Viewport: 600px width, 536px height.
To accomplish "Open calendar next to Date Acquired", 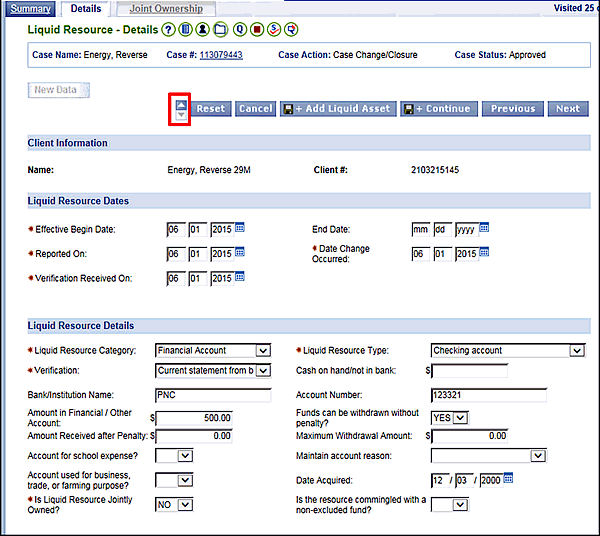I will point(508,478).
